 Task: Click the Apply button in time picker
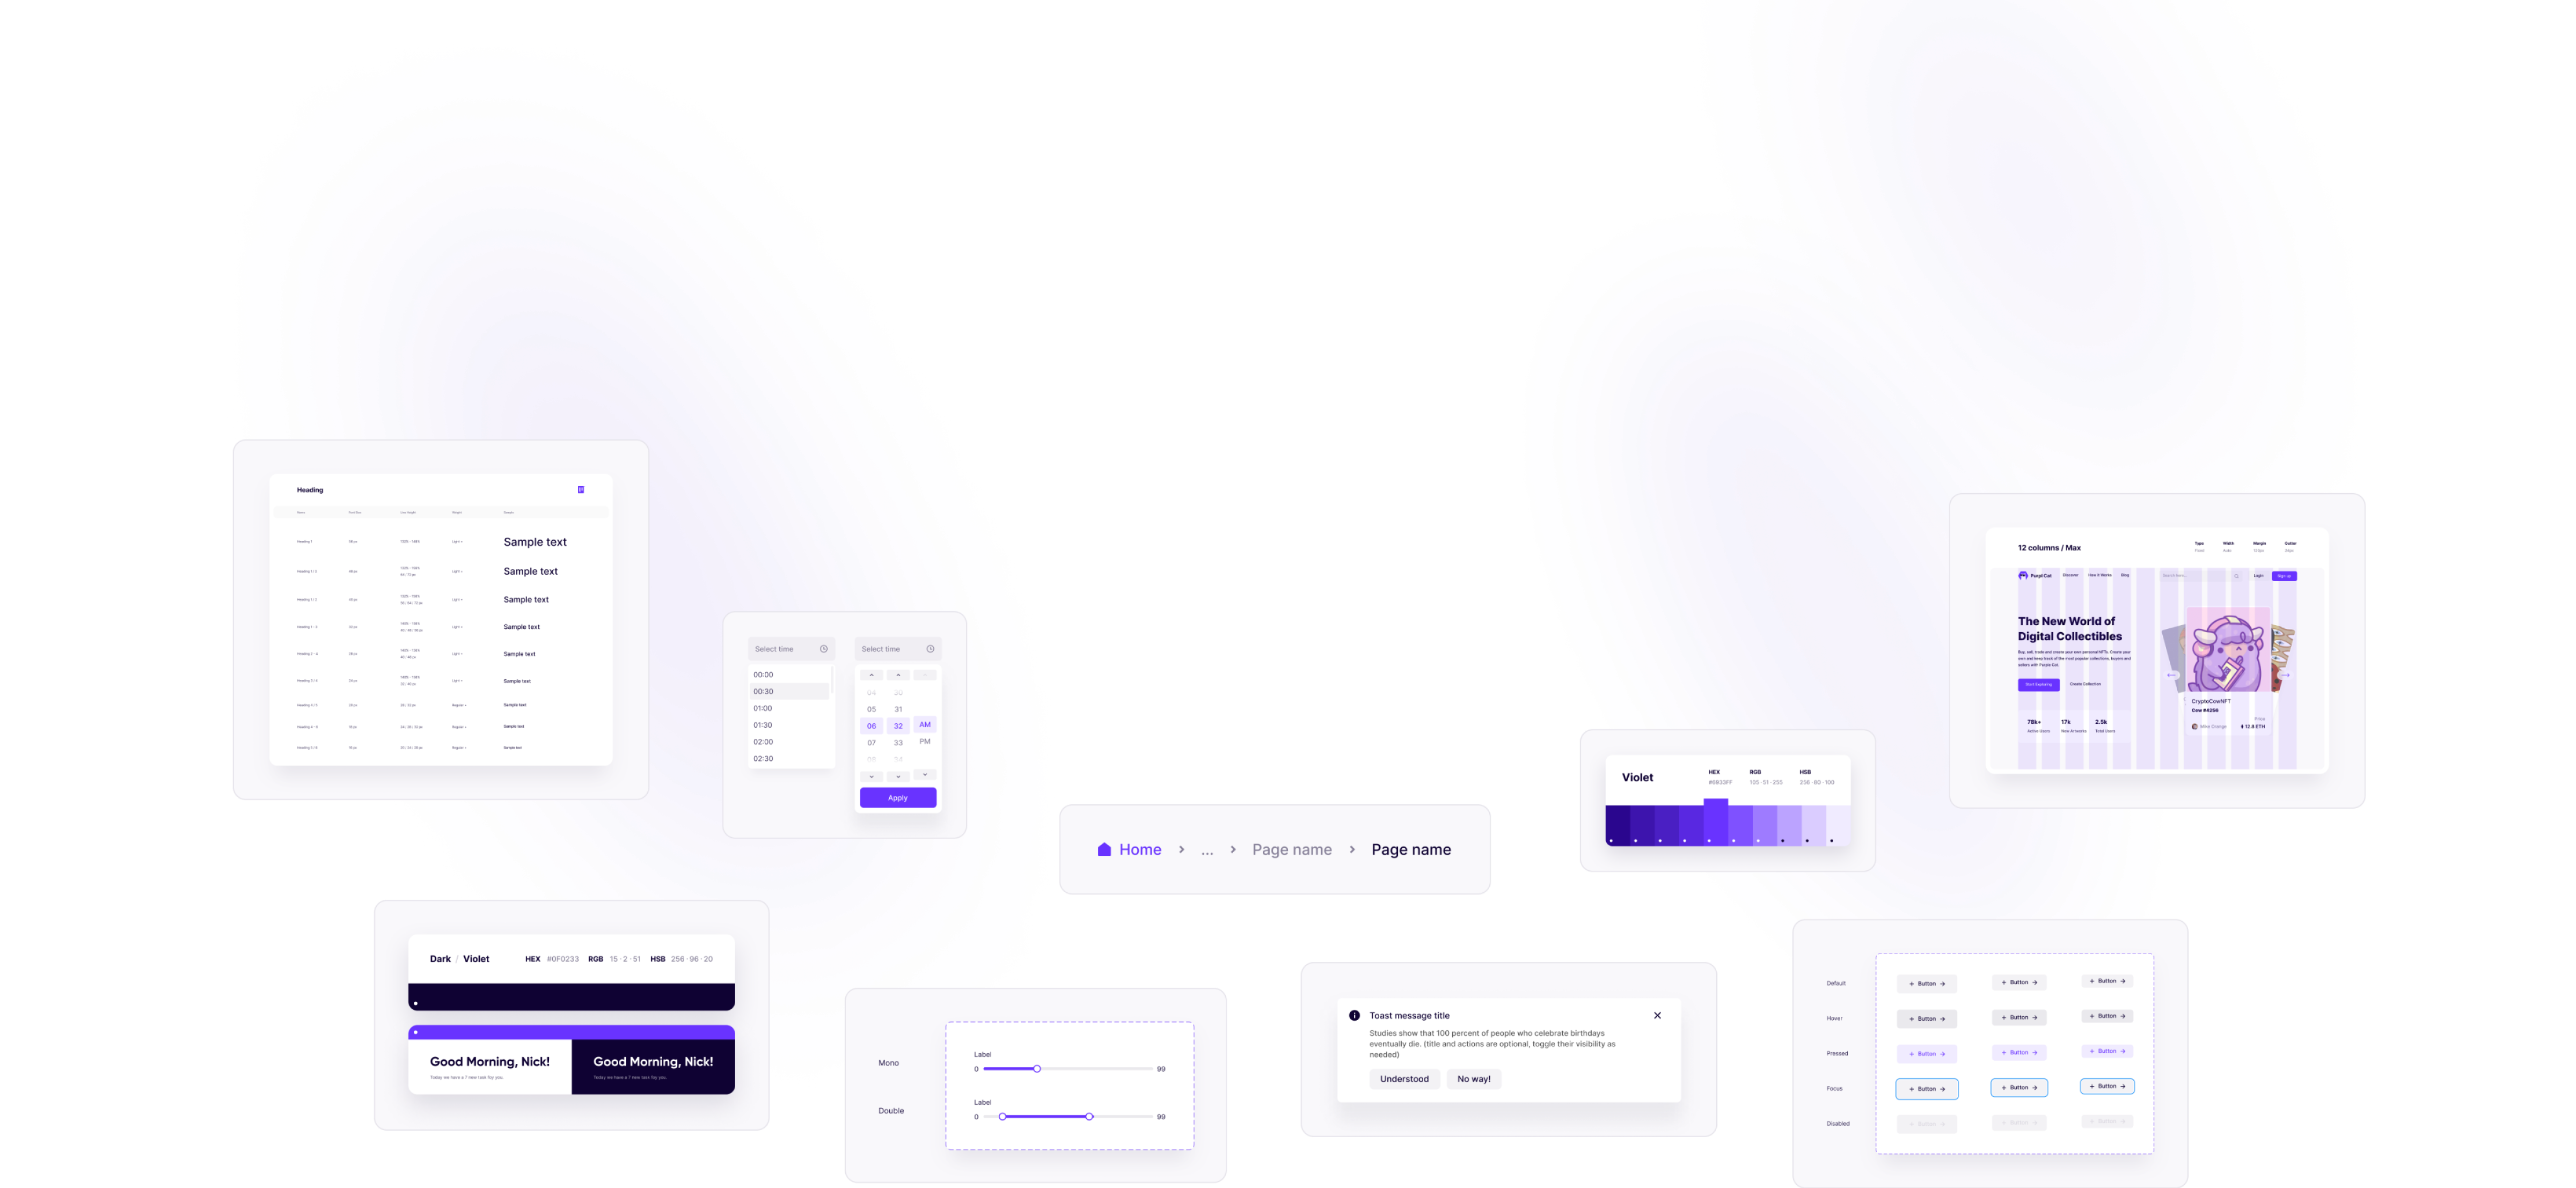coord(898,797)
